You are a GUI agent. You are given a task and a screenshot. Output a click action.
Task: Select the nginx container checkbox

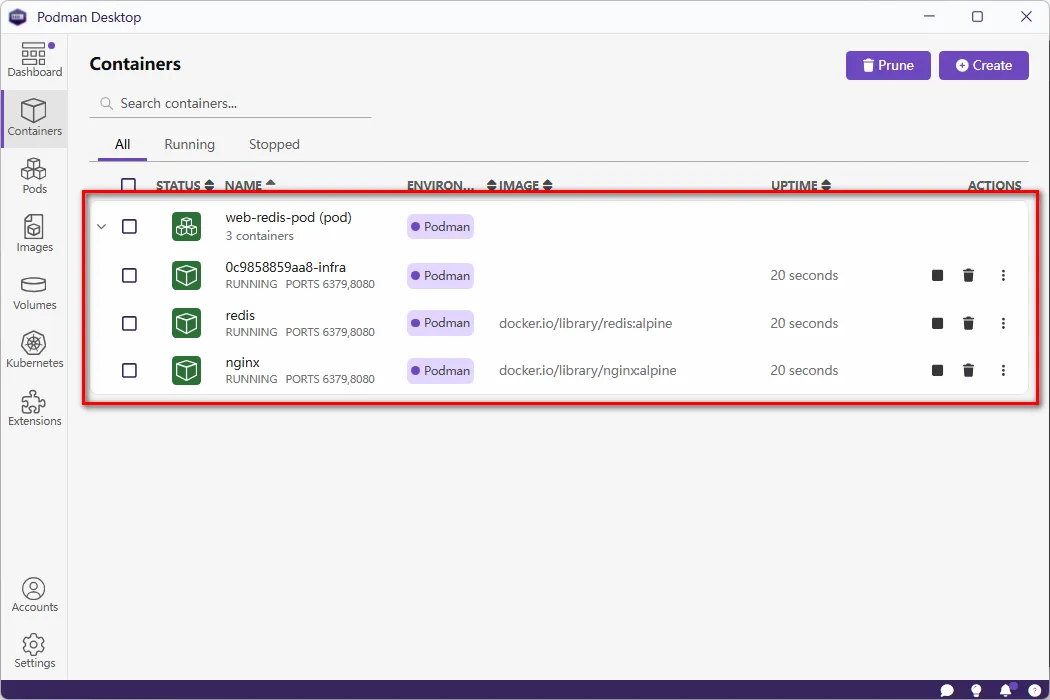click(x=129, y=370)
